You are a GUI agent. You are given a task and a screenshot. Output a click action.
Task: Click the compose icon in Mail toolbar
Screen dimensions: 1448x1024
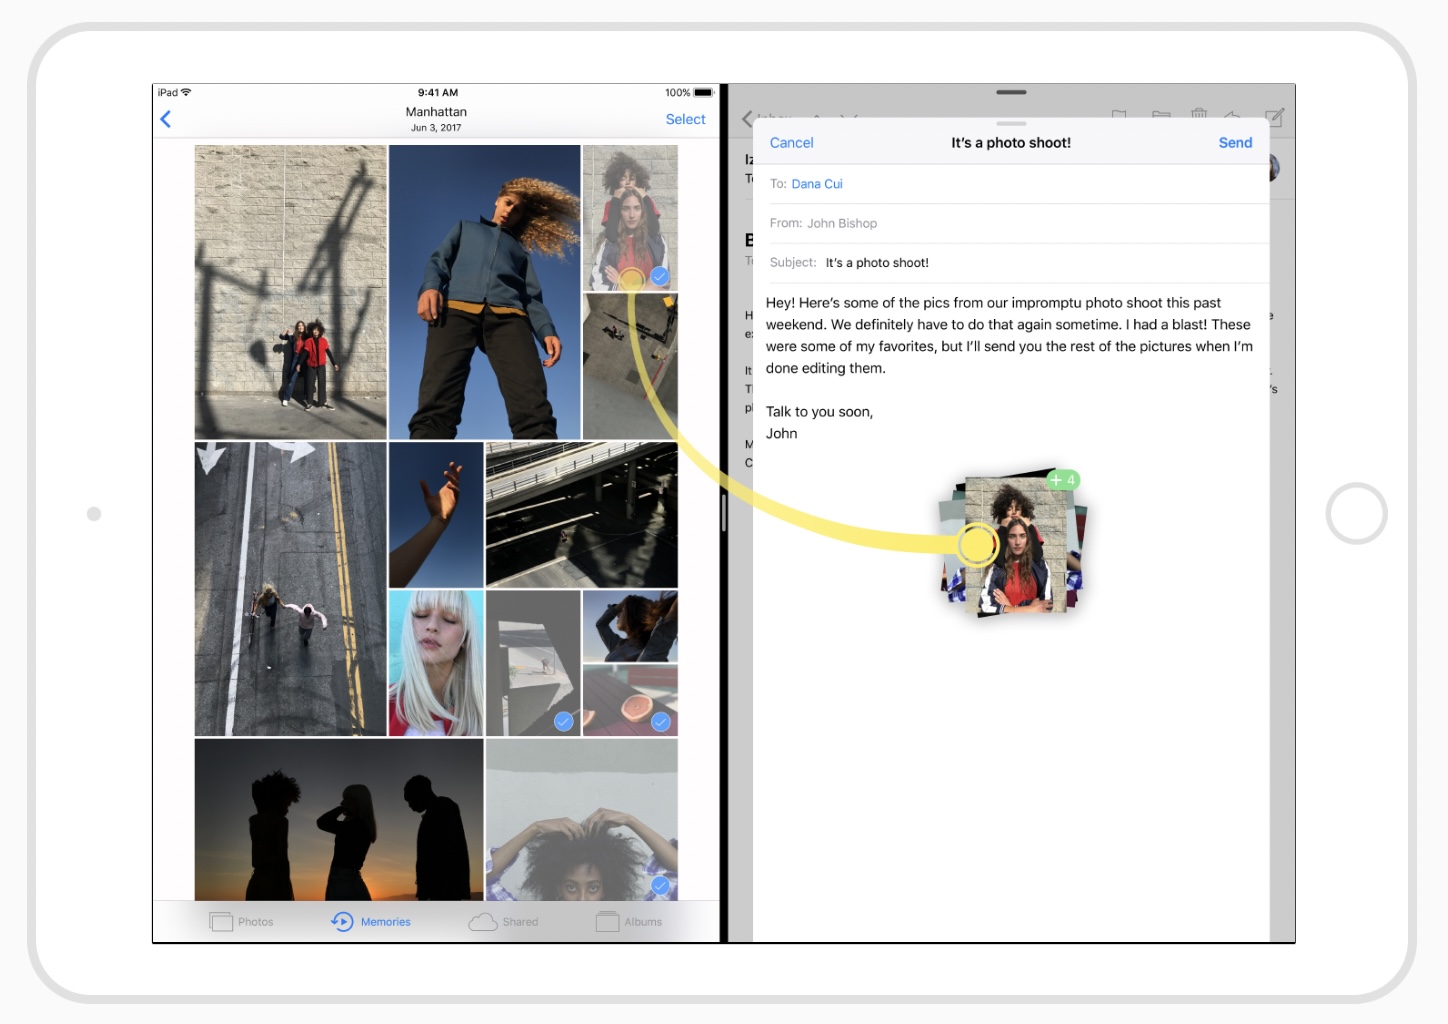pos(1274,117)
